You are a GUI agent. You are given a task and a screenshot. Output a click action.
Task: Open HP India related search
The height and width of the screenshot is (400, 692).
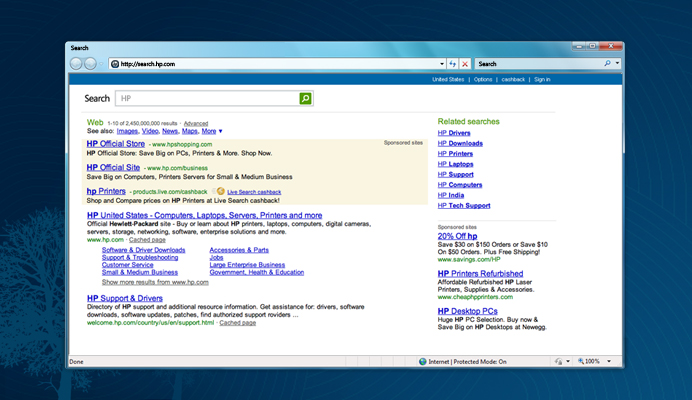[x=451, y=195]
